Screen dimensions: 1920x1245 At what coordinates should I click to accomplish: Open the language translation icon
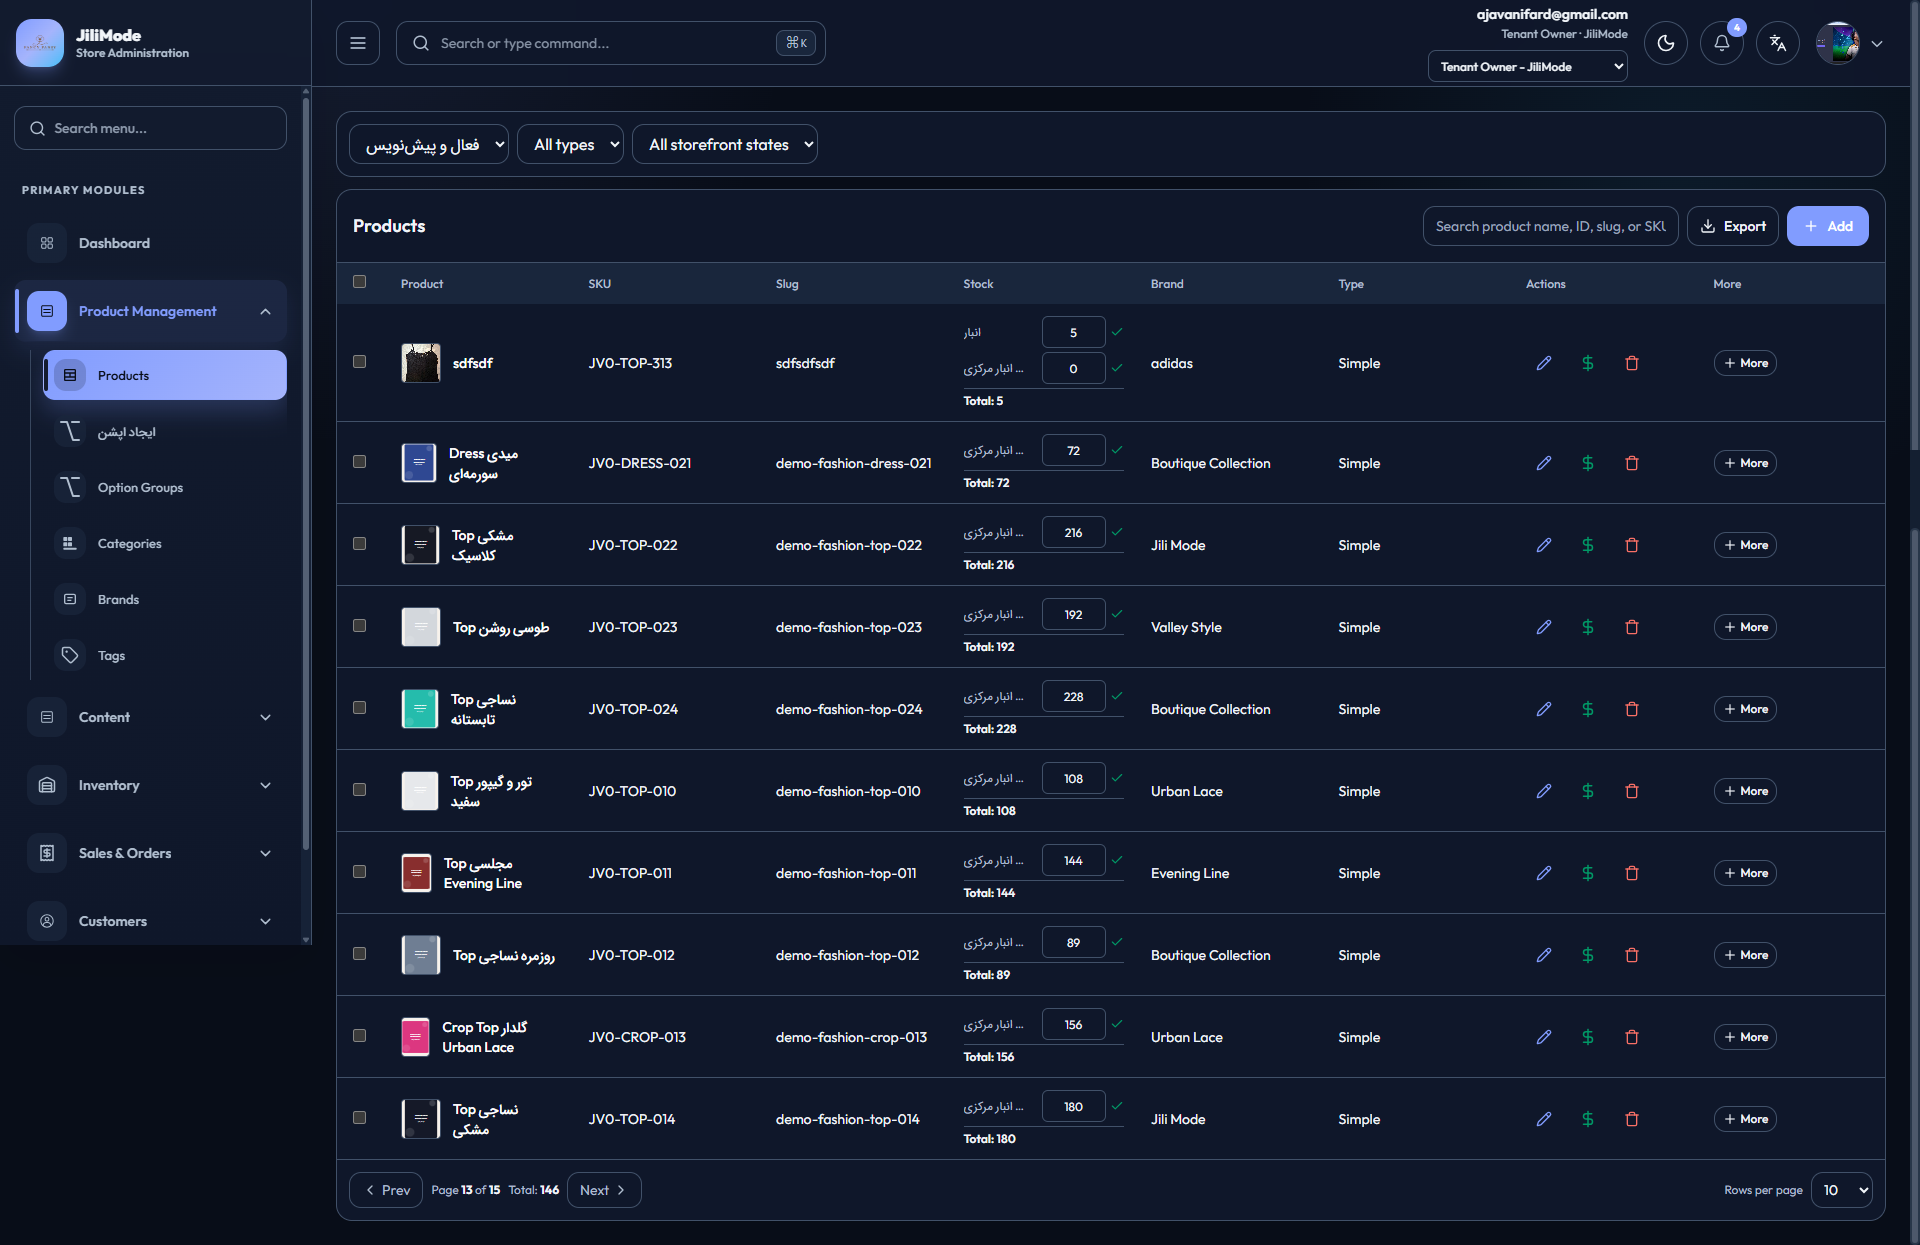click(1778, 43)
